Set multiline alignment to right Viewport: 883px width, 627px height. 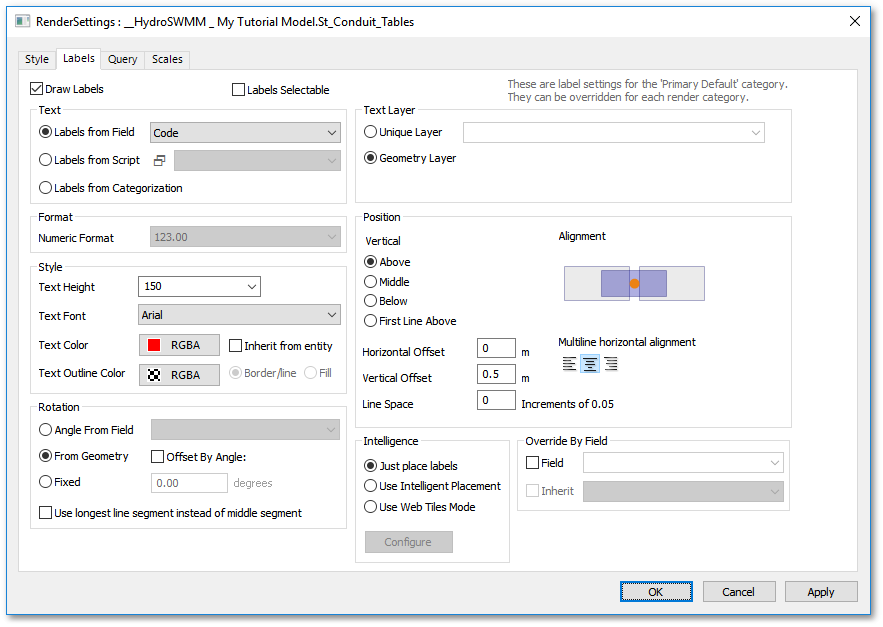click(x=610, y=364)
